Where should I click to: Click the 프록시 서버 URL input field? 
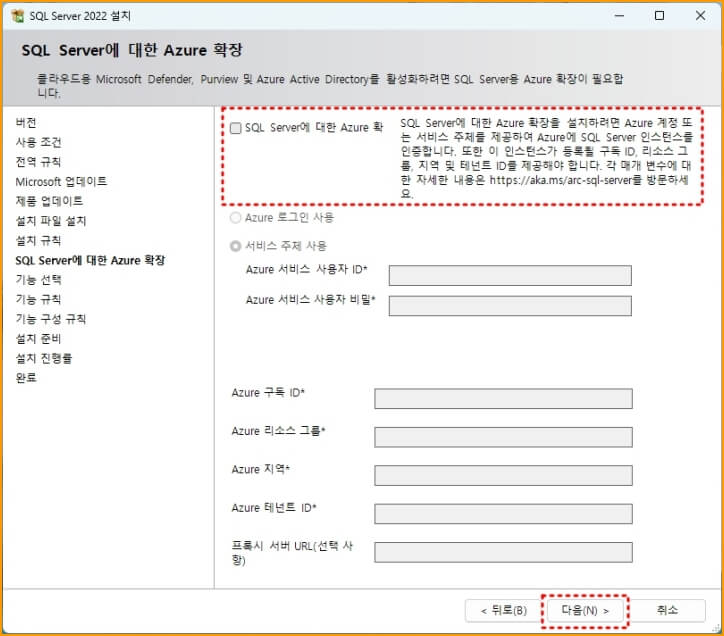click(x=503, y=552)
